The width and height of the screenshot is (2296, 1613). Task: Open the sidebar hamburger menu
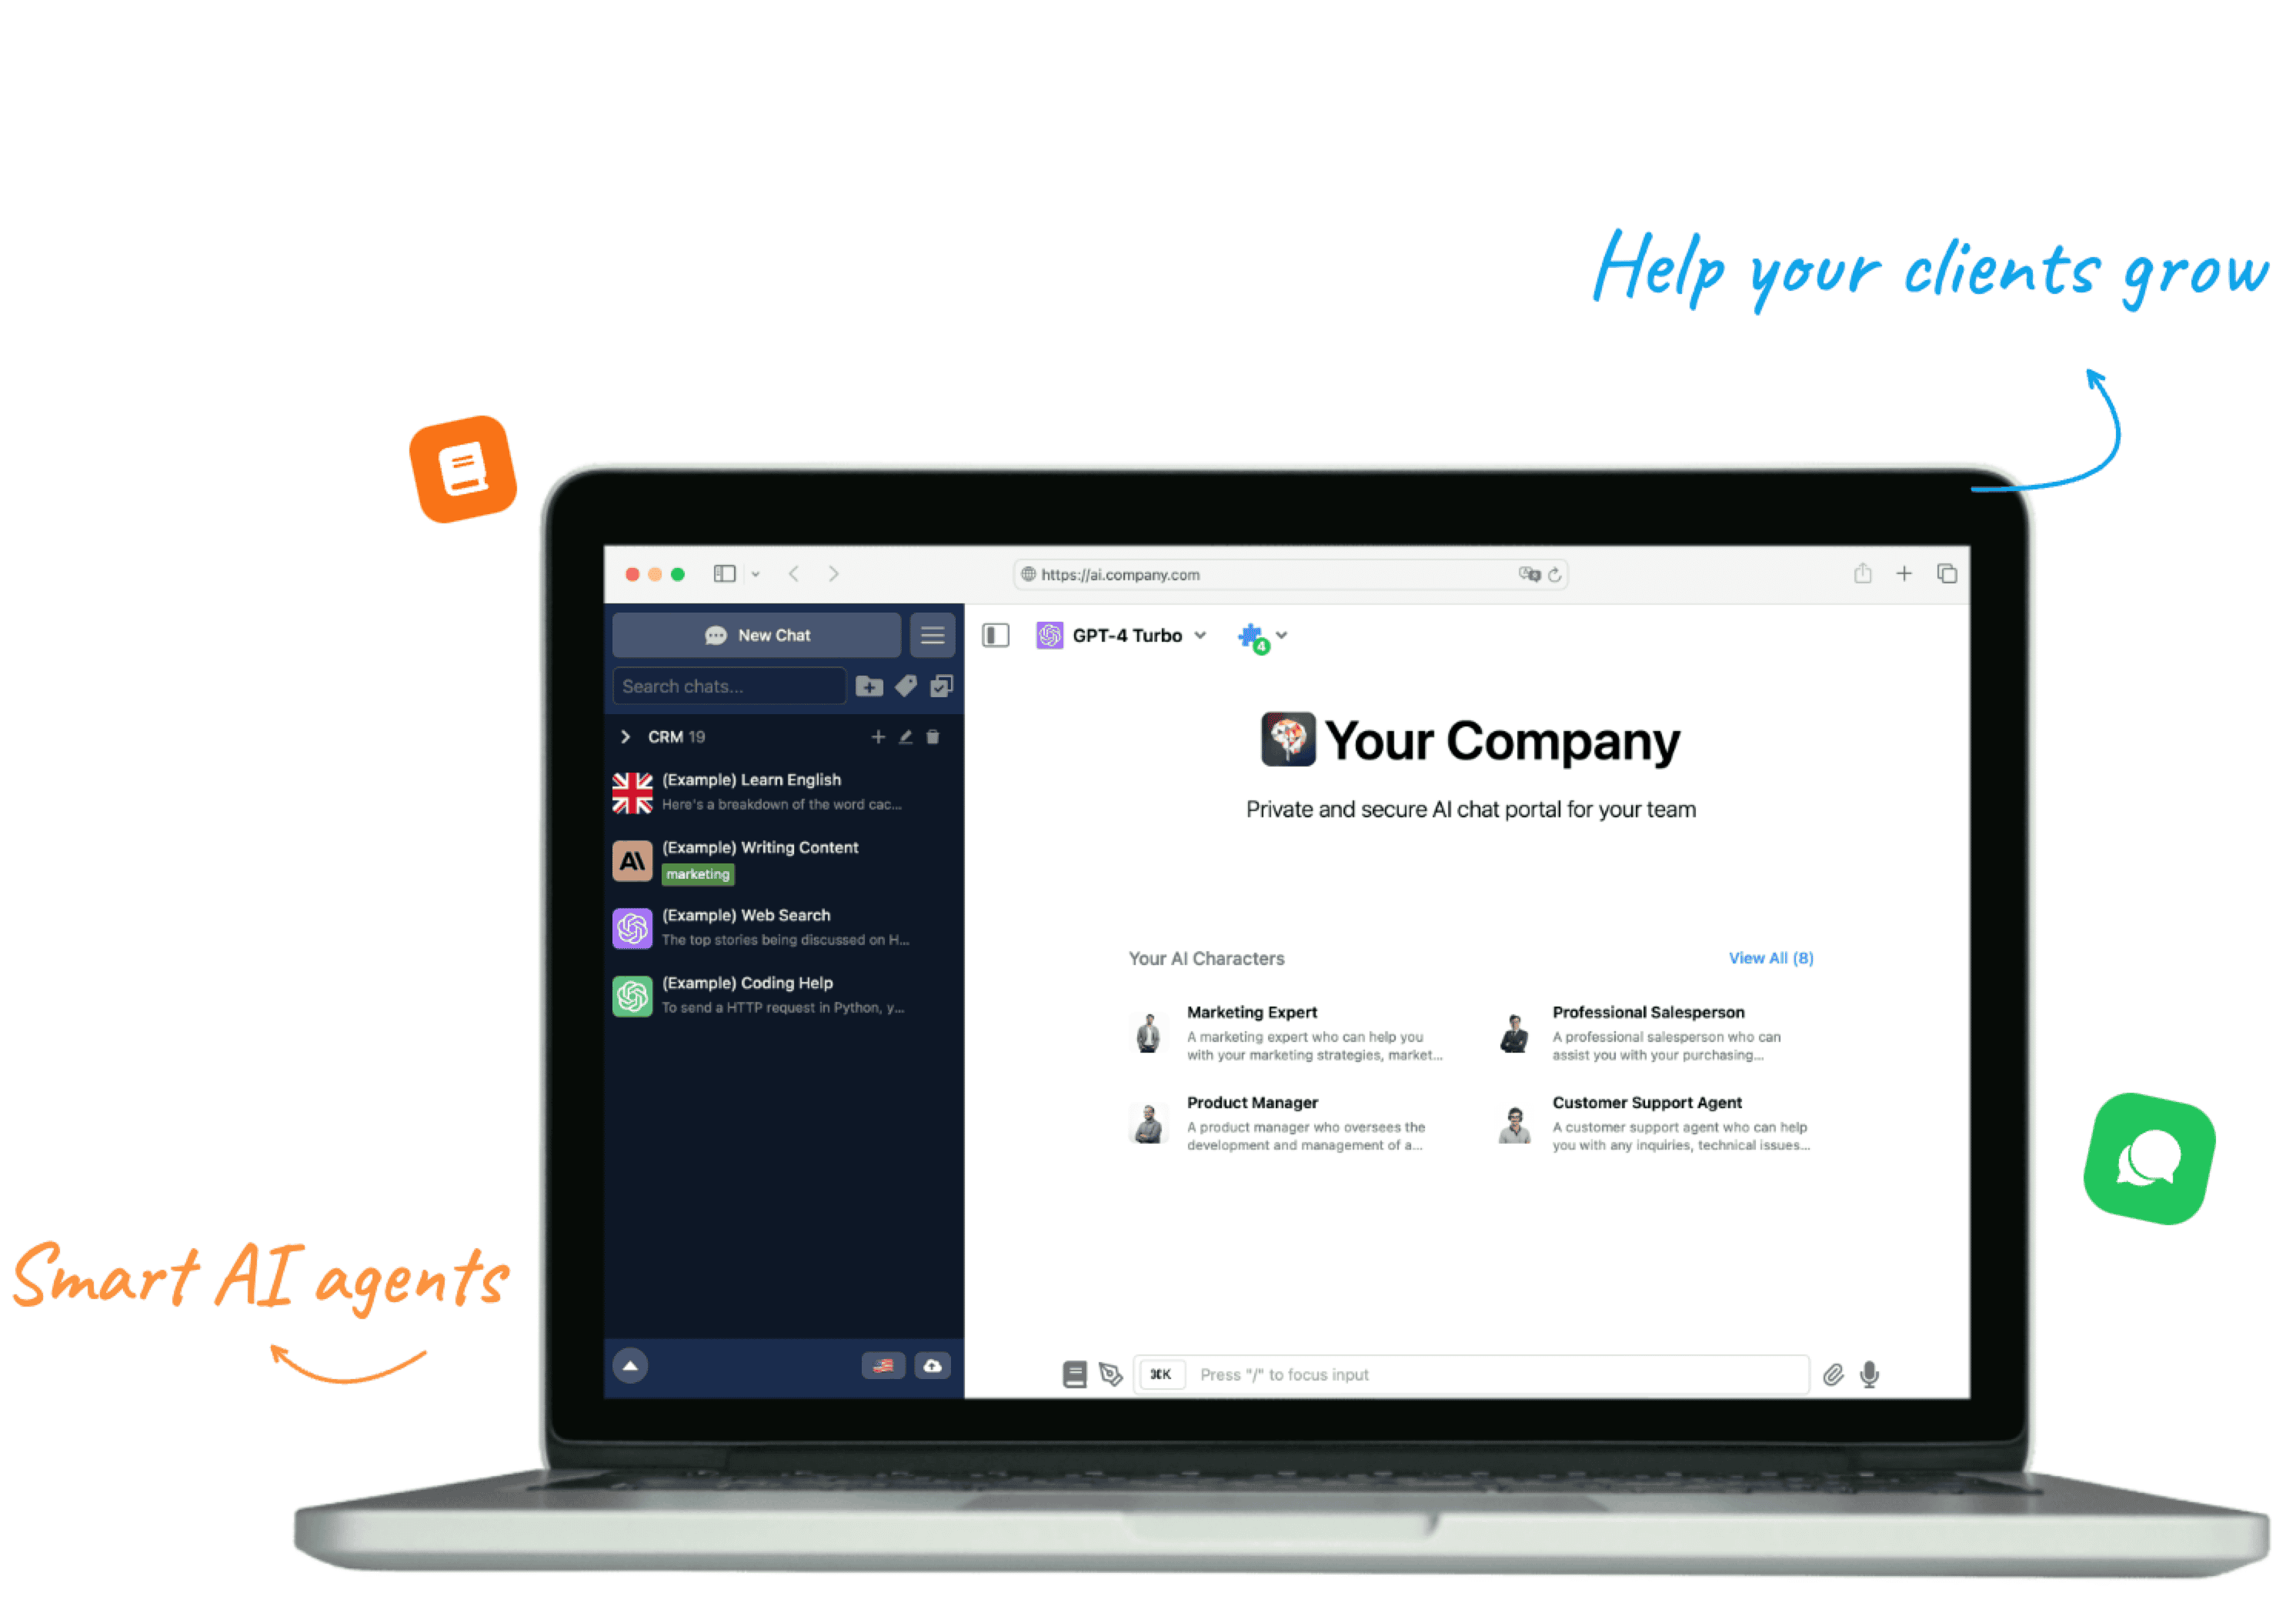tap(933, 633)
